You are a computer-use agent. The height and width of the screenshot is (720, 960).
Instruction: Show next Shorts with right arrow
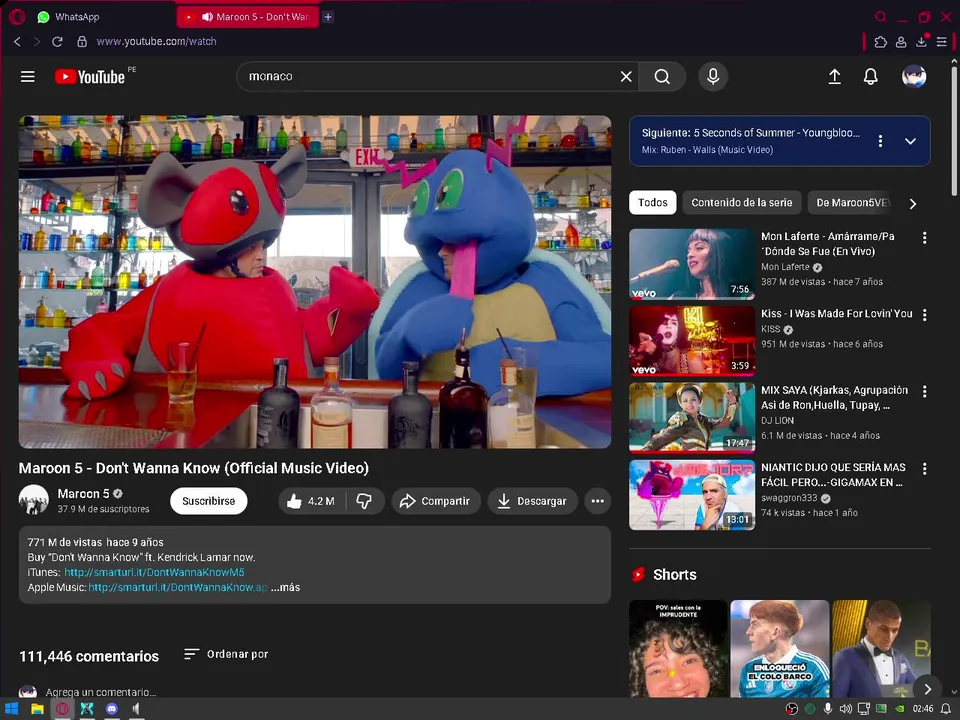927,689
